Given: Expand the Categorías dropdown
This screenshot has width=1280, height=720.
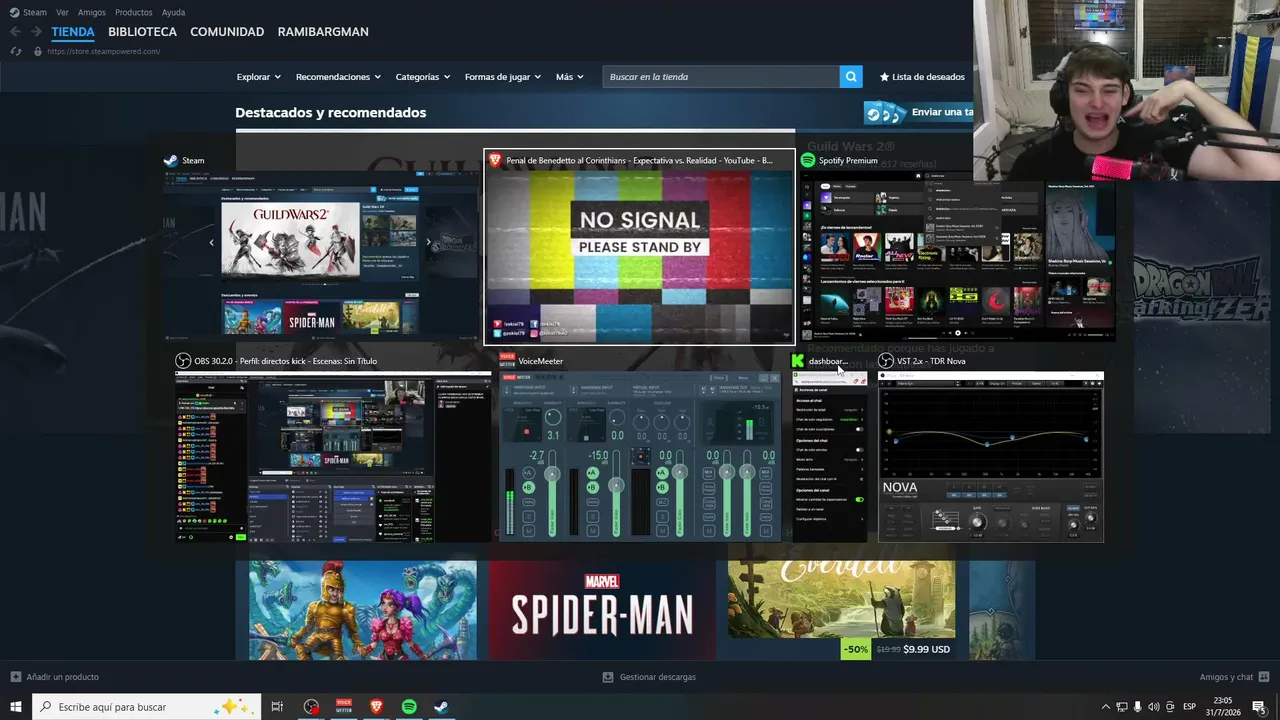Looking at the screenshot, I should coord(423,77).
